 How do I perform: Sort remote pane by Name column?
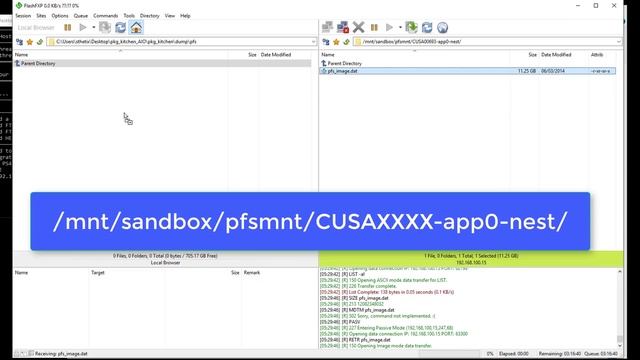[328, 55]
